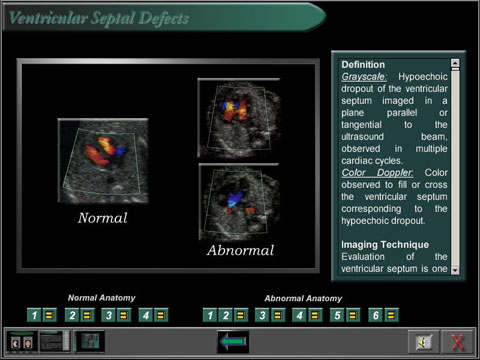Image resolution: width=480 pixels, height=360 pixels.
Task: Open Abnormal Anatomy image 4
Action: click(299, 315)
